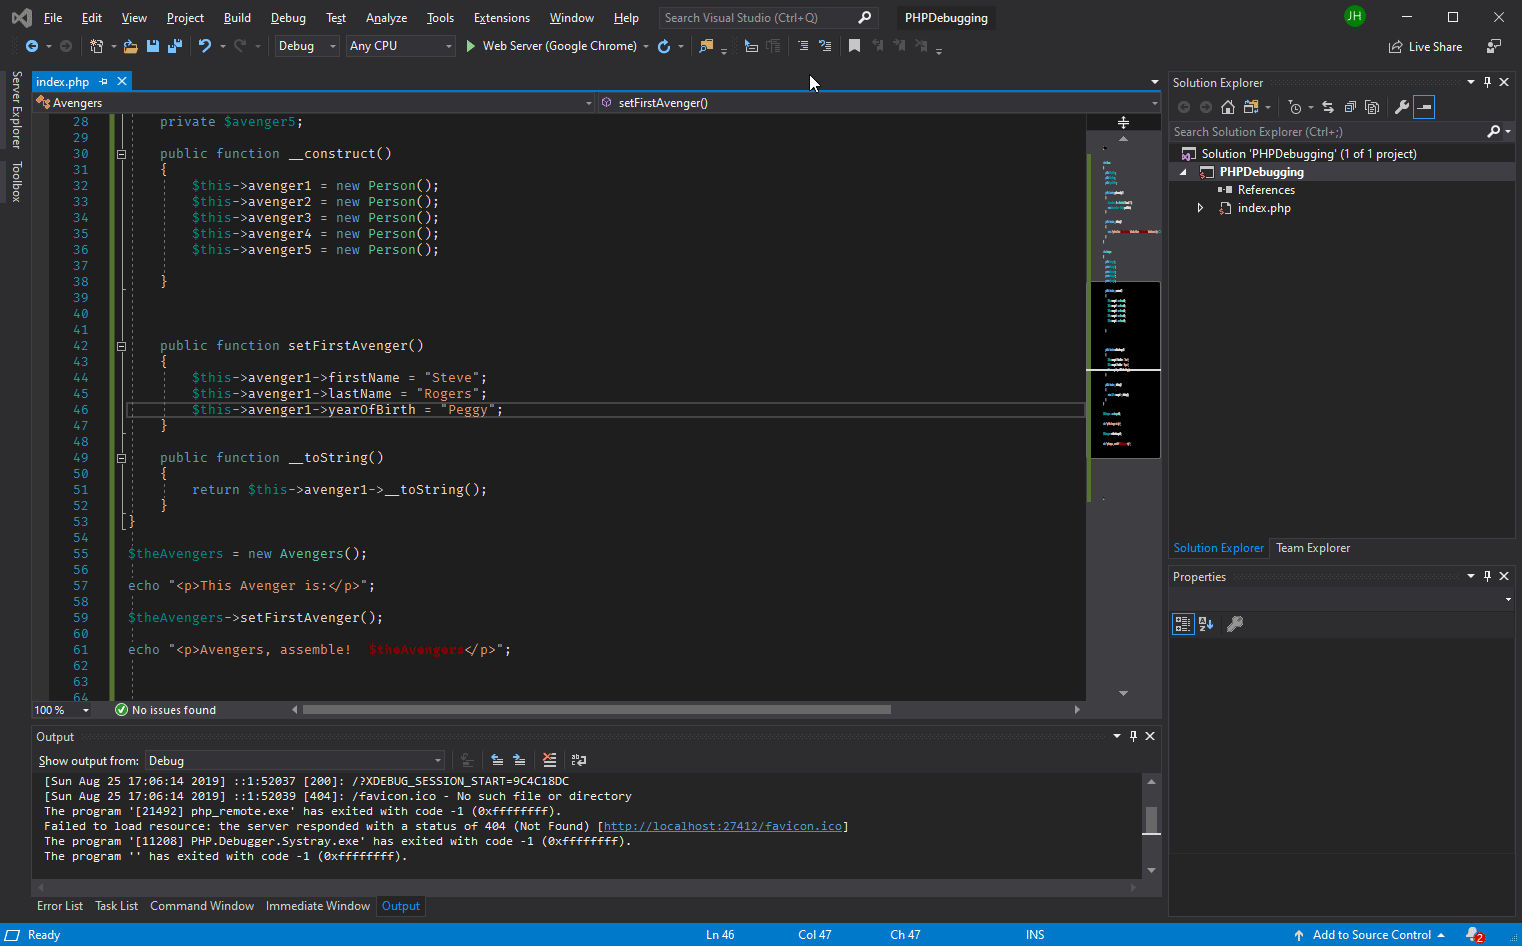The width and height of the screenshot is (1522, 946).
Task: Click the Categorized view icon in Properties
Action: click(1183, 624)
